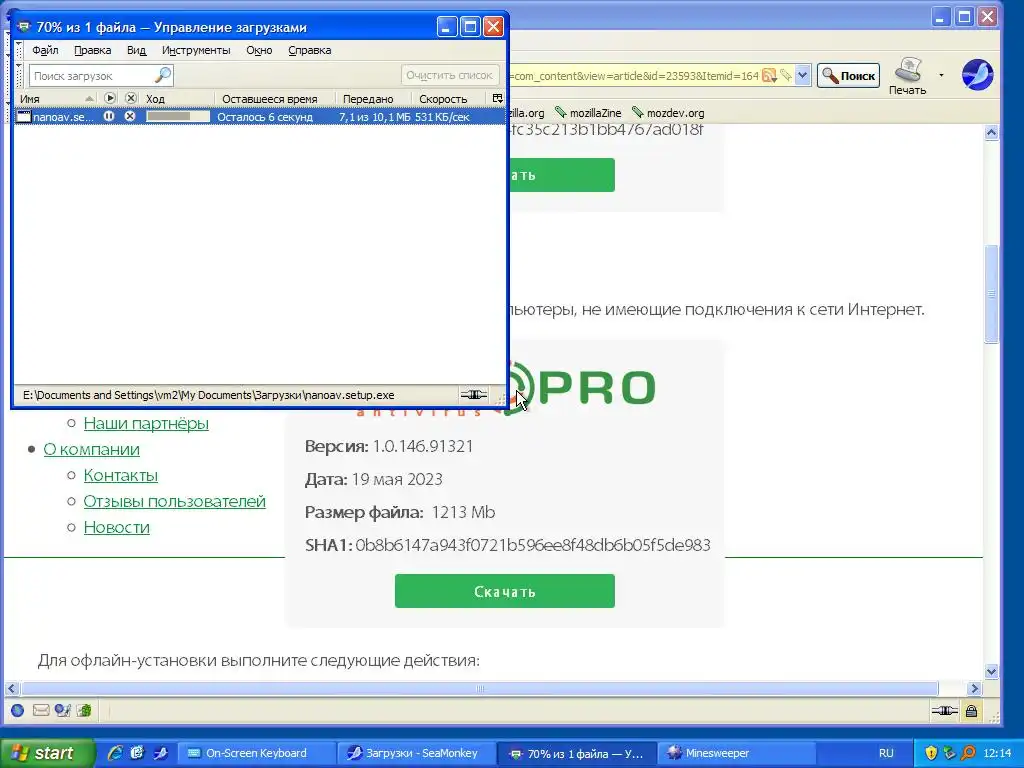
Task: Open the Отзывы пользователей link
Action: [174, 502]
